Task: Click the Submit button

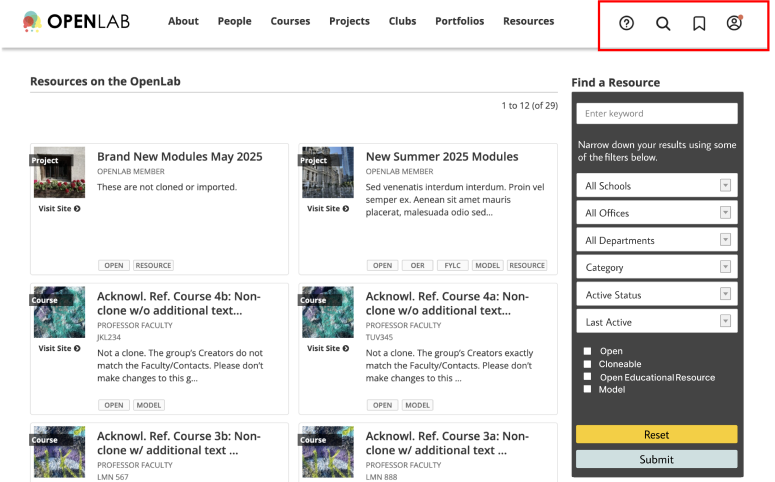Action: pyautogui.click(x=656, y=460)
